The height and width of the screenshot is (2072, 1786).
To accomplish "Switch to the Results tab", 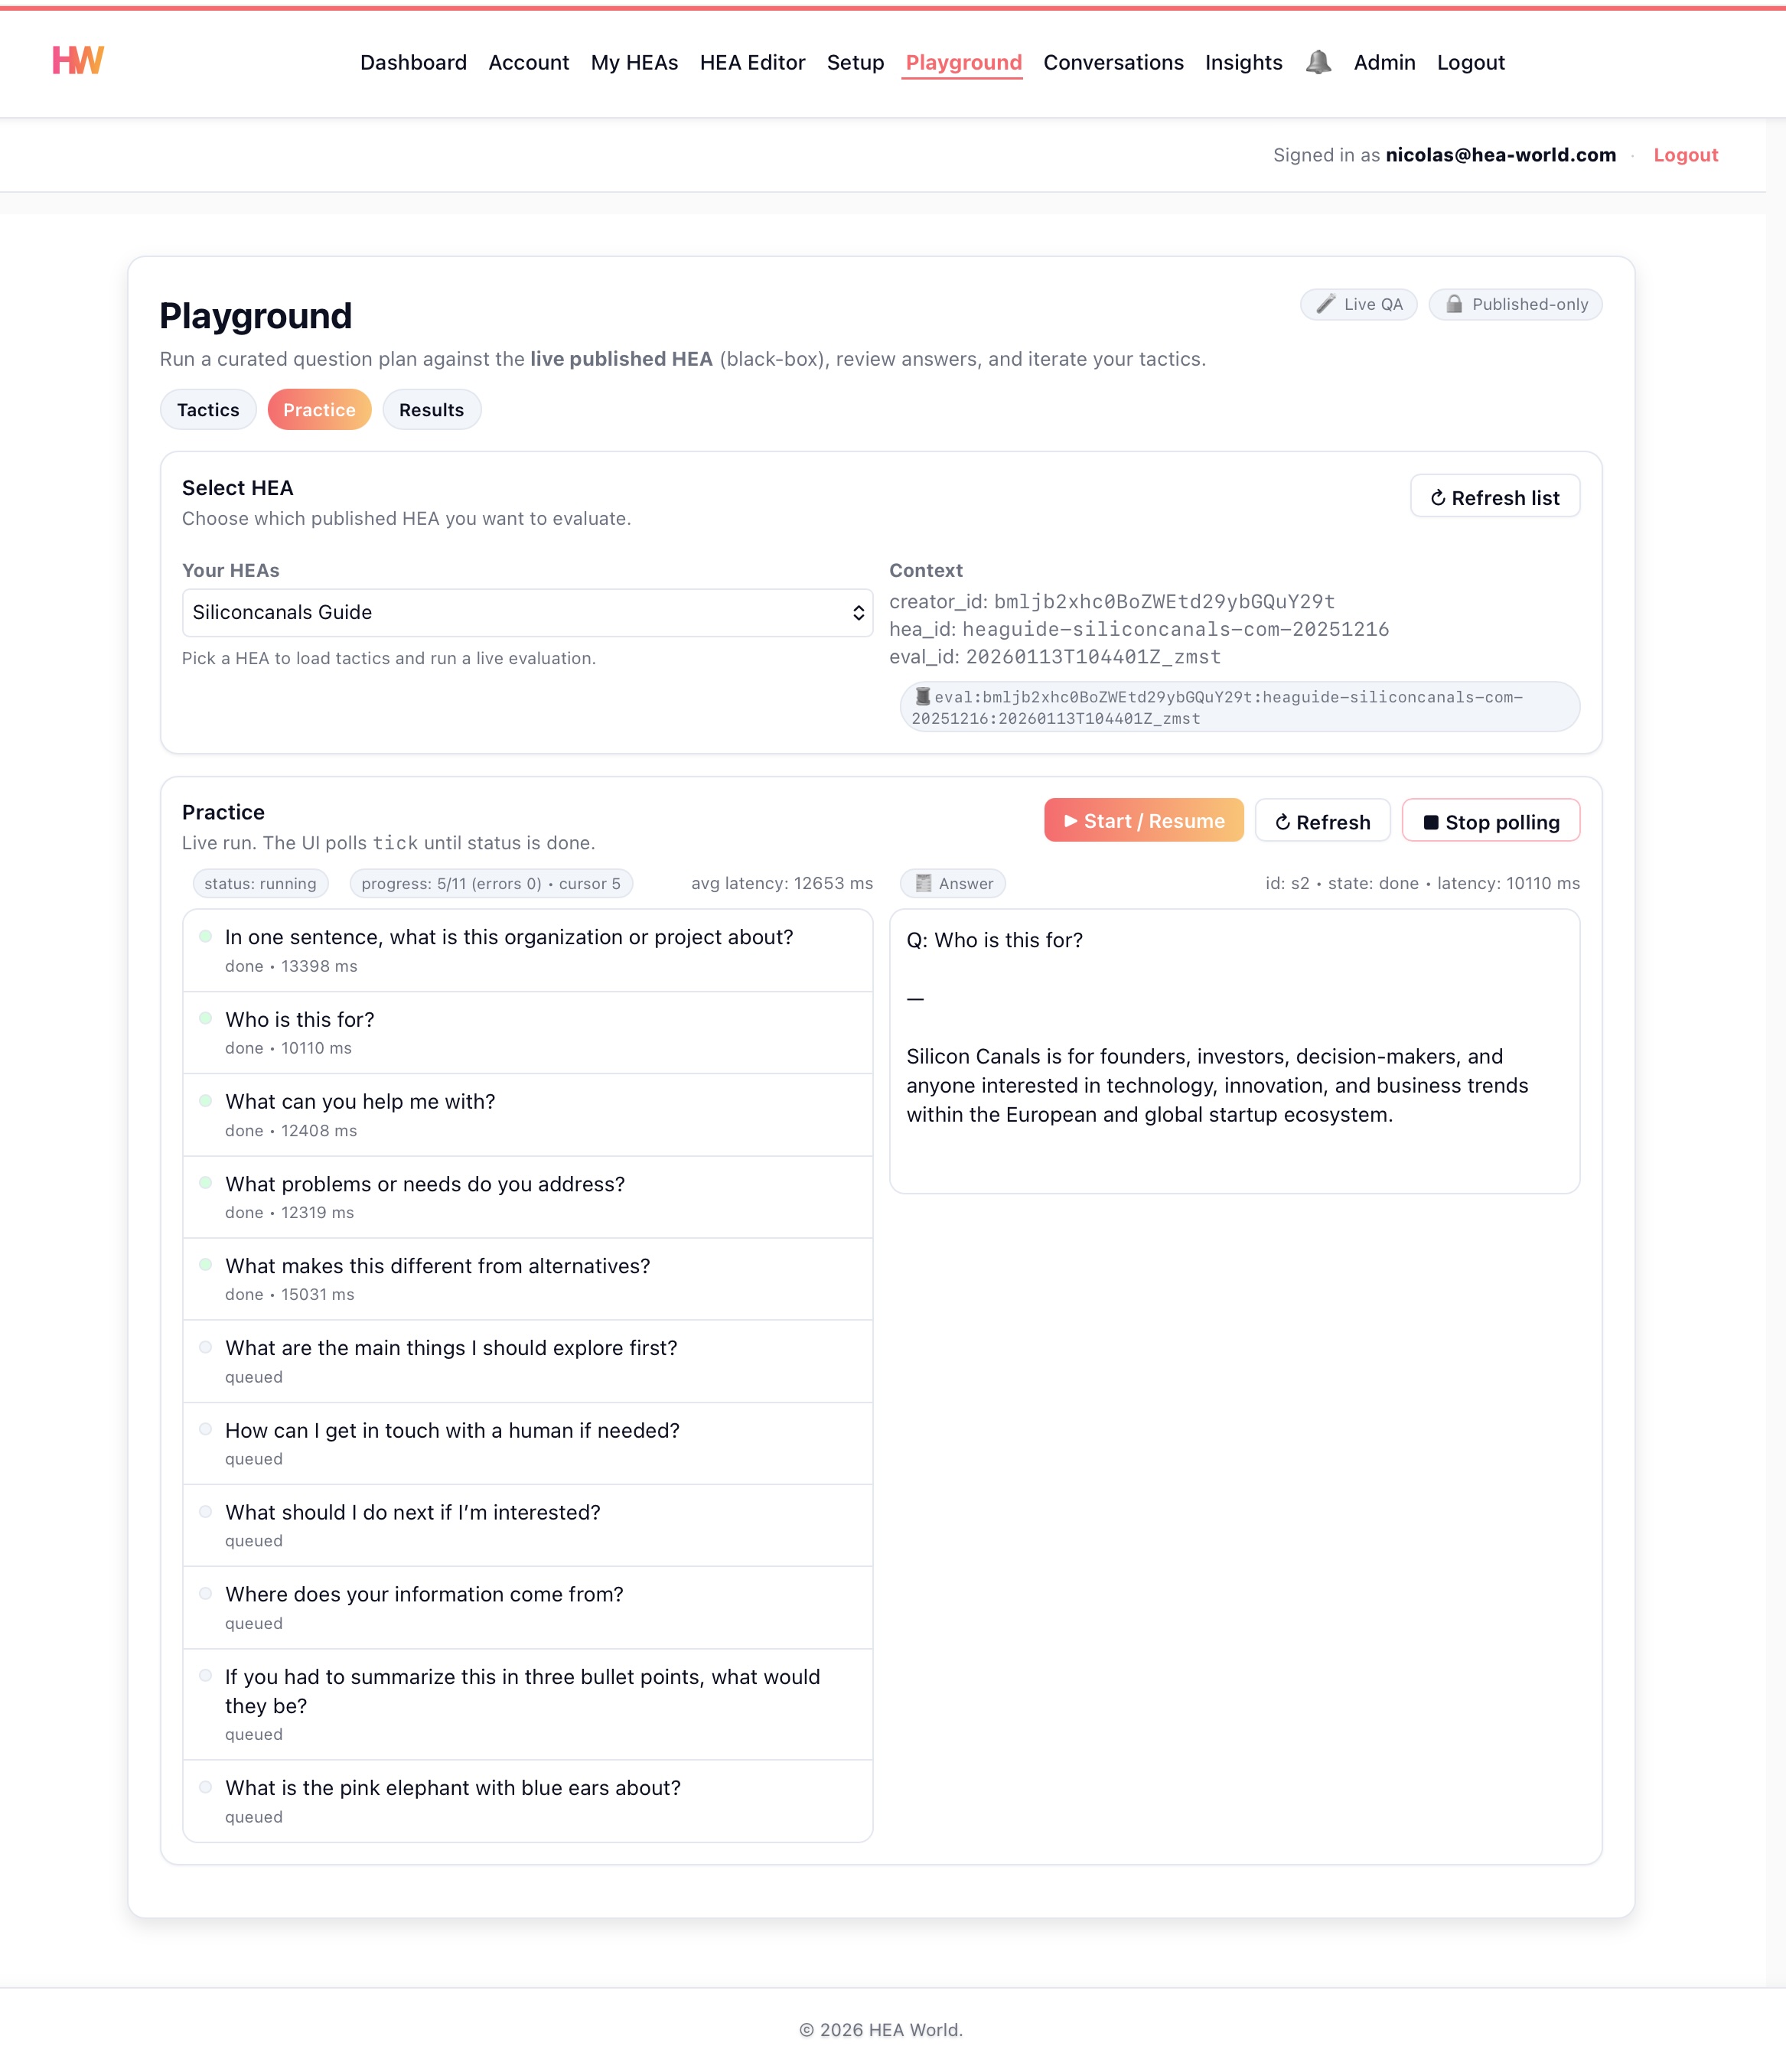I will [431, 410].
